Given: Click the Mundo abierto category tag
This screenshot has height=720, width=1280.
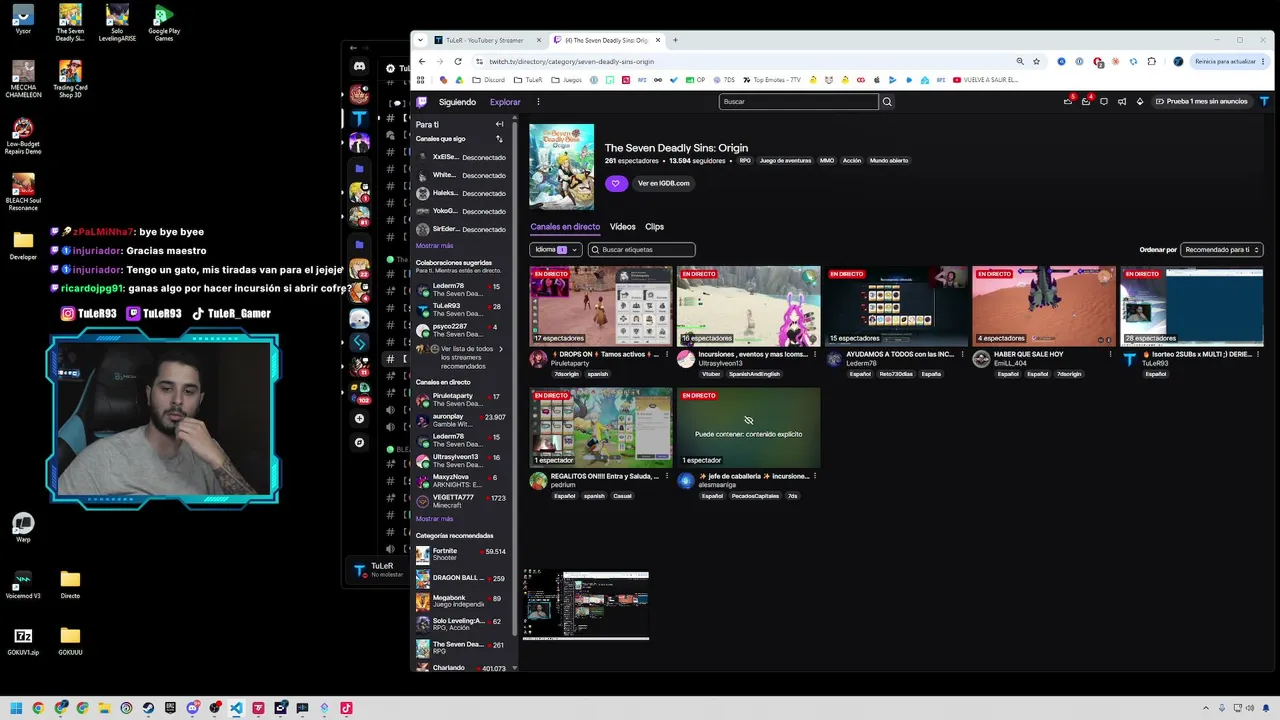Looking at the screenshot, I should pos(889,161).
